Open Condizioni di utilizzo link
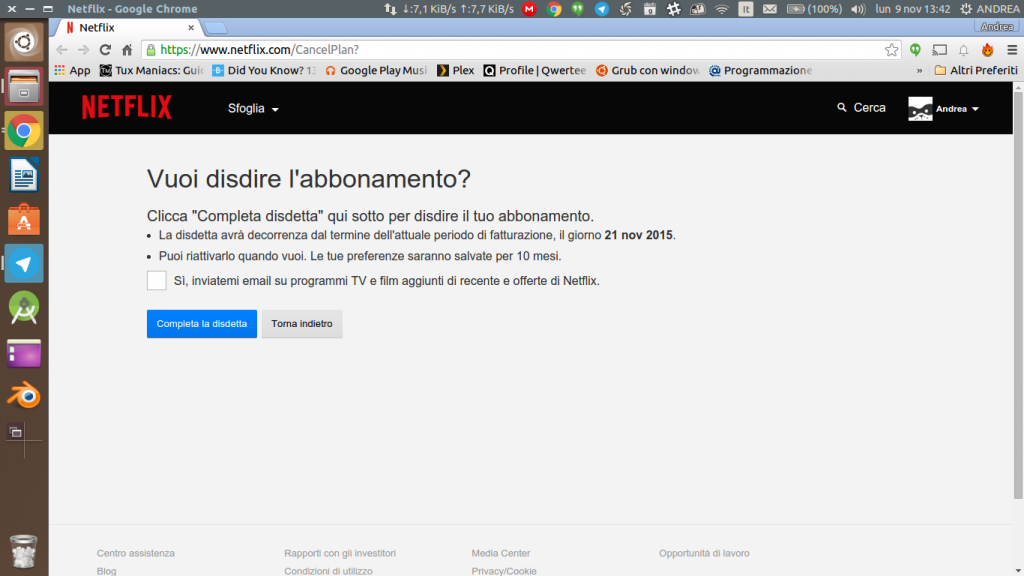This screenshot has width=1024, height=576. coord(328,571)
